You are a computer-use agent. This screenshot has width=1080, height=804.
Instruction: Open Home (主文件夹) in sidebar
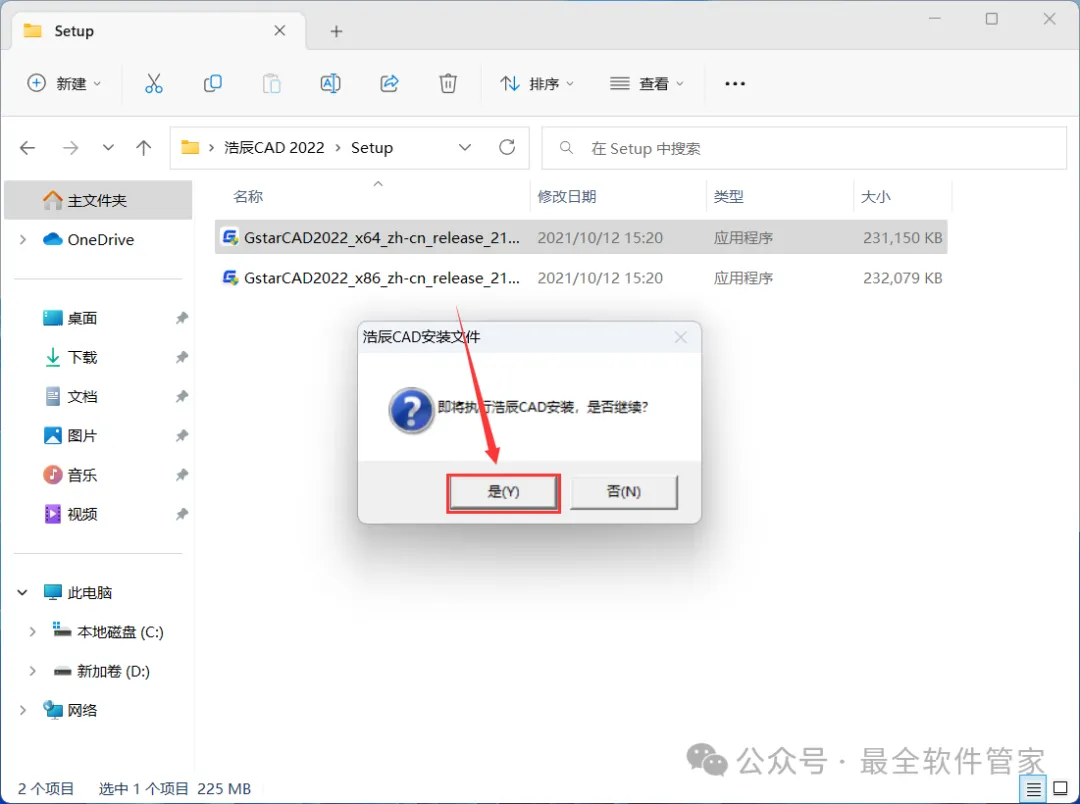coord(98,200)
